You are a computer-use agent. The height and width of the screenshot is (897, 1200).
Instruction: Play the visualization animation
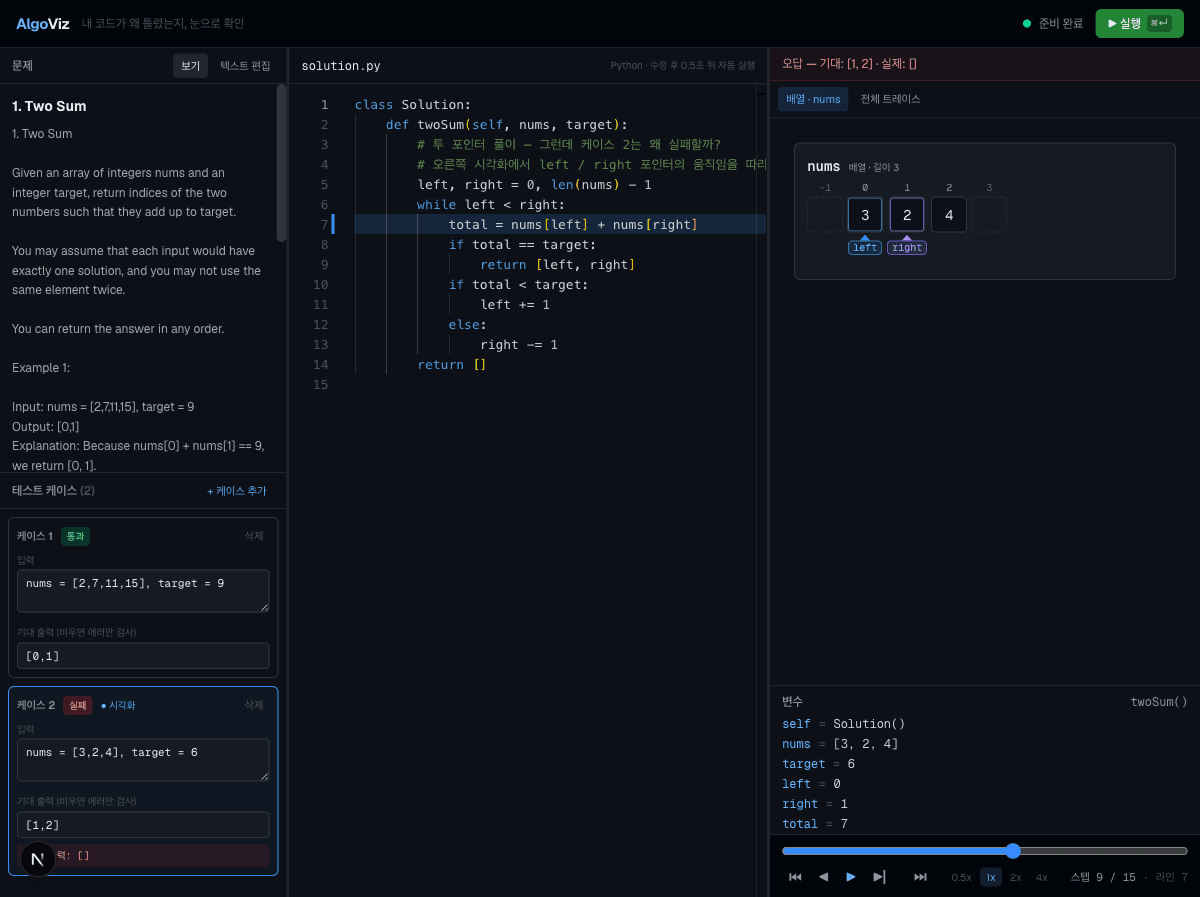(851, 877)
